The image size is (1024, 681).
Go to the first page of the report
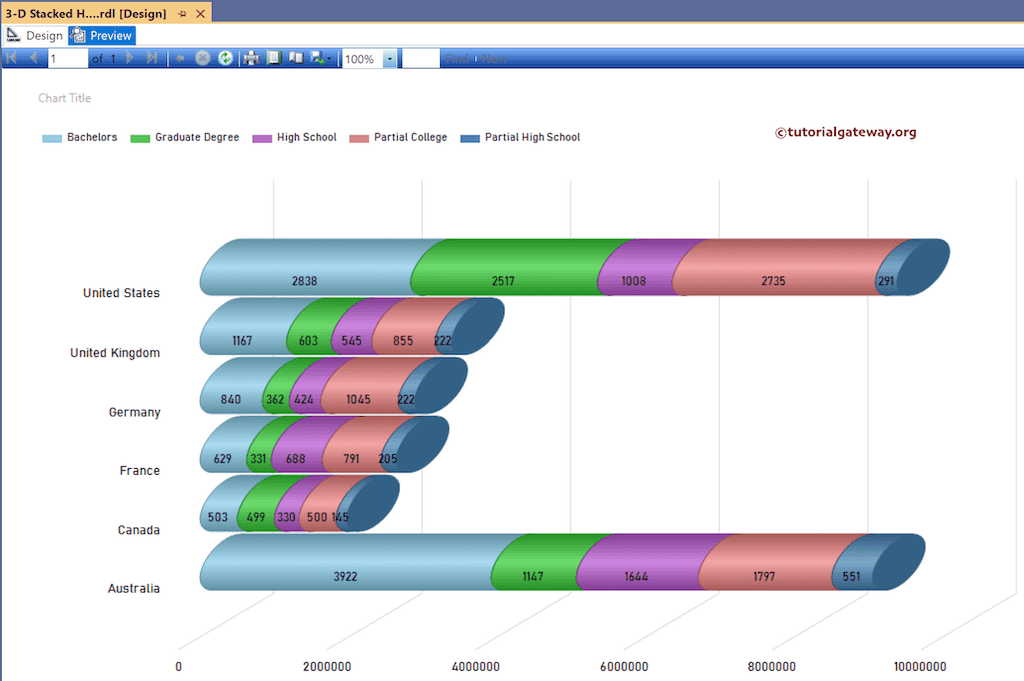coord(13,57)
